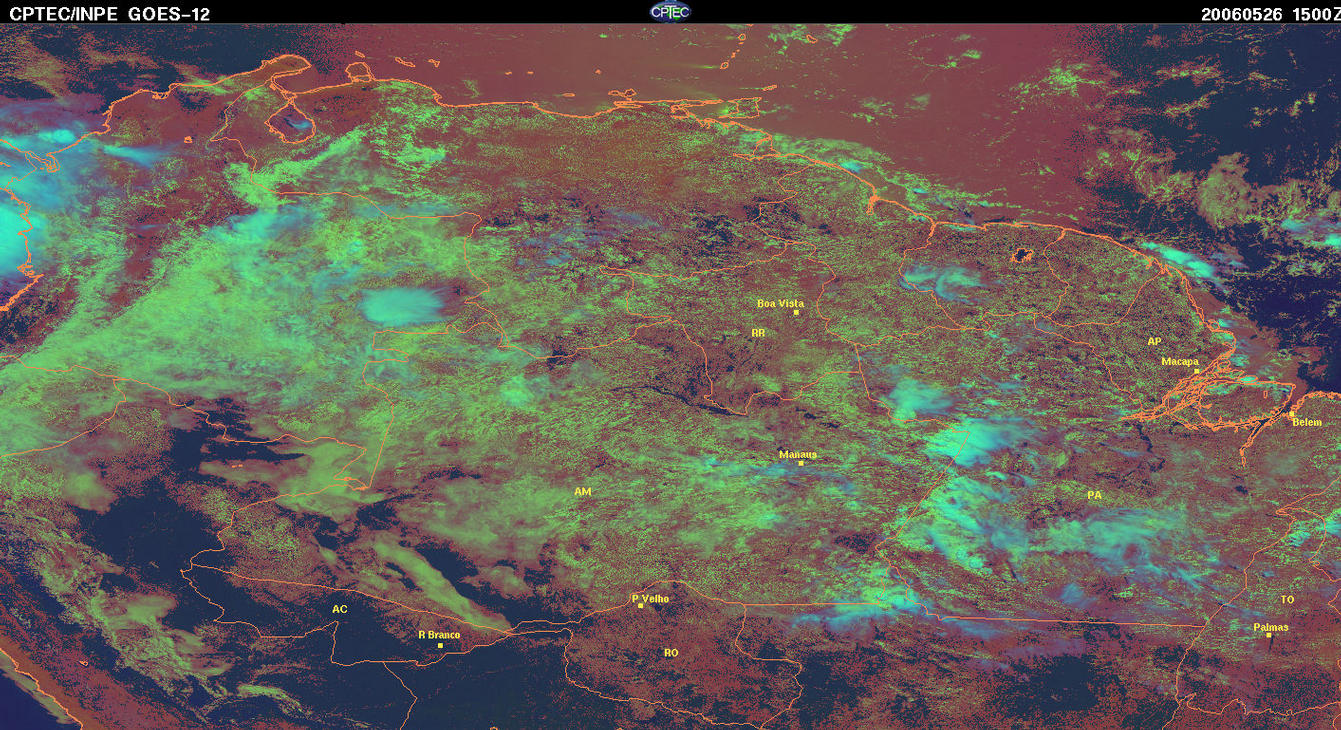Click the AC state label

pos(340,608)
